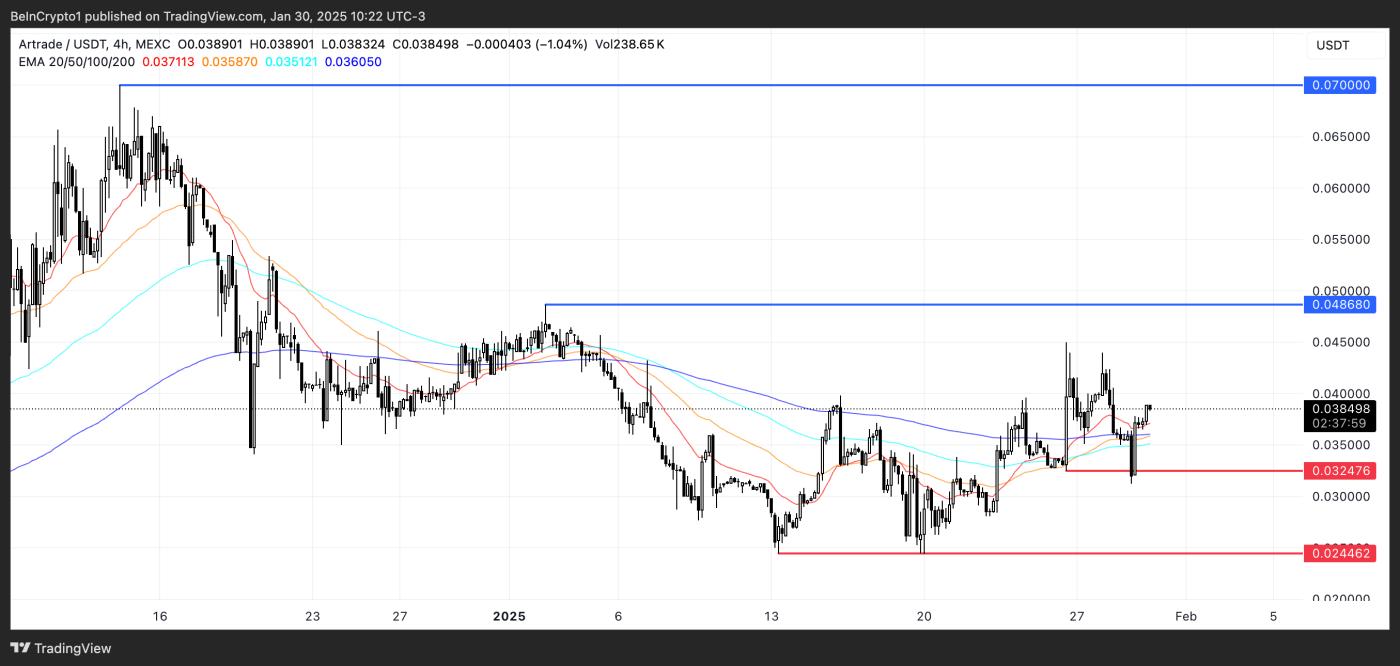Select the blue EMA 200 value 0.036050

click(x=351, y=62)
